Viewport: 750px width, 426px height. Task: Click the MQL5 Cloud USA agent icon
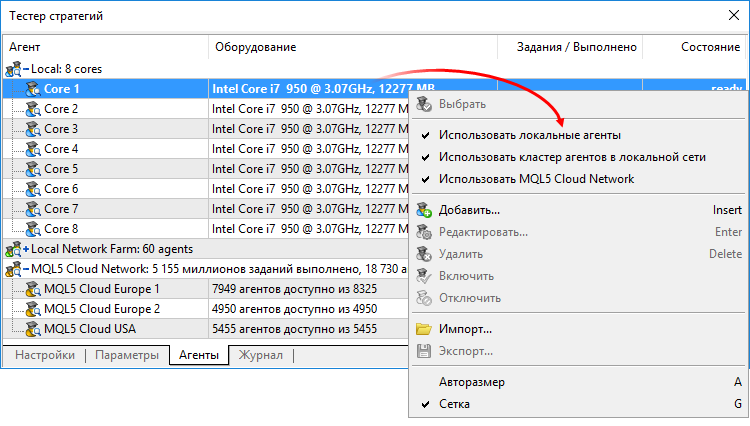coord(33,329)
